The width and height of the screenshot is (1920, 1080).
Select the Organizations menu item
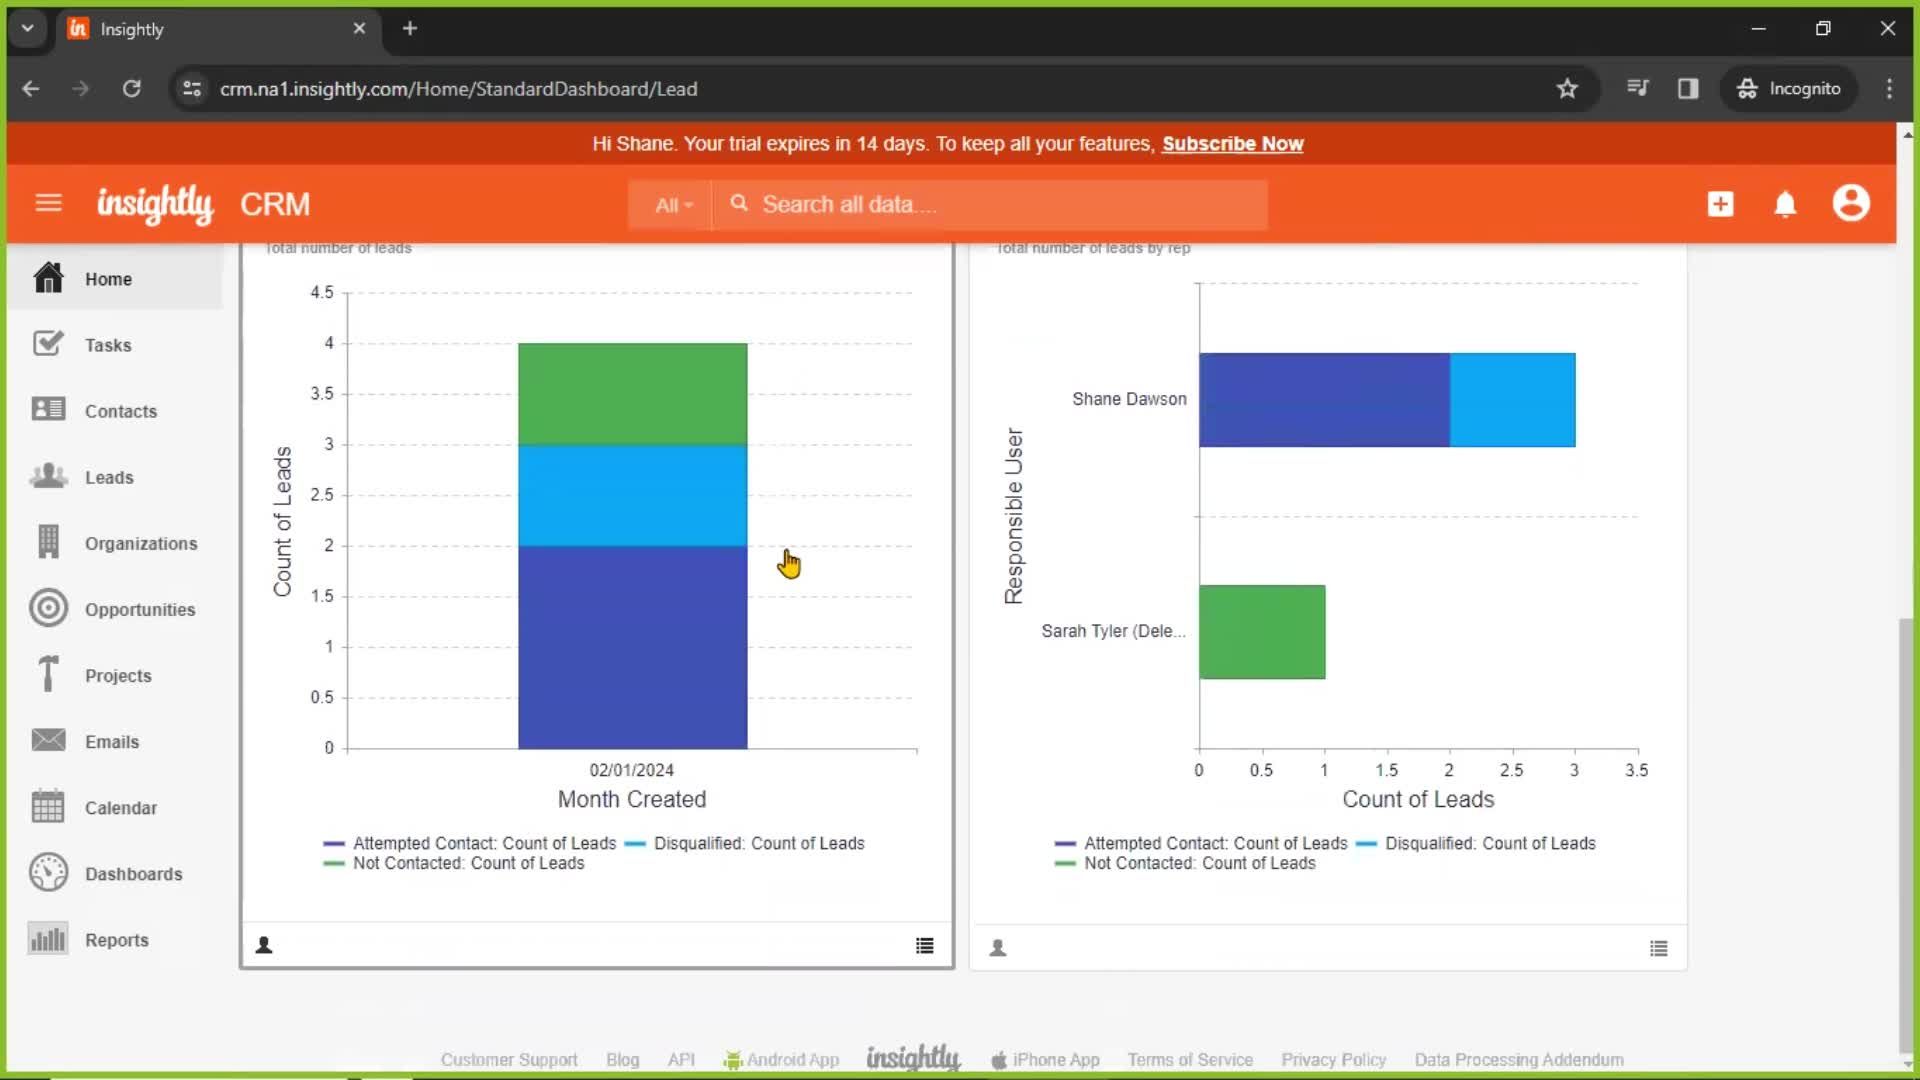coord(141,543)
